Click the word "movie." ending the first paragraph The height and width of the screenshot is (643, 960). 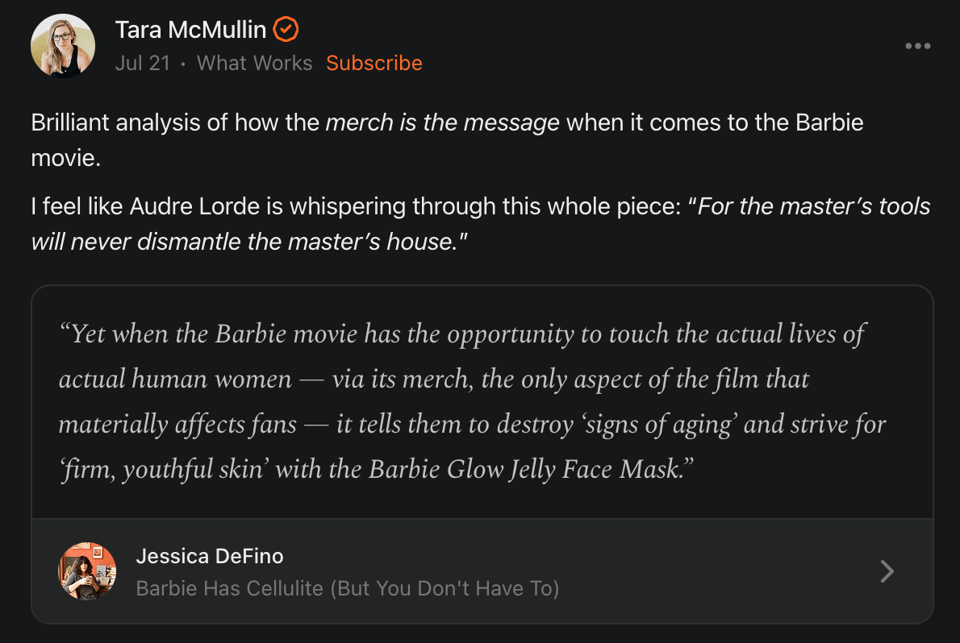(66, 159)
